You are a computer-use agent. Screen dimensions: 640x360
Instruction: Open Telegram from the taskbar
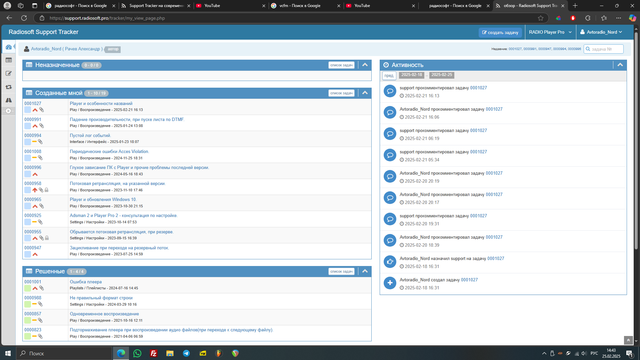(186, 353)
